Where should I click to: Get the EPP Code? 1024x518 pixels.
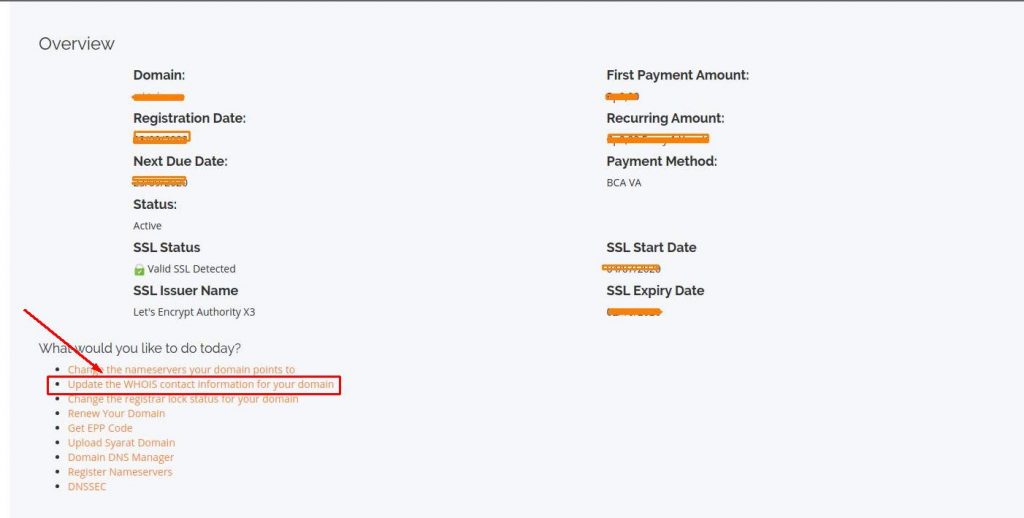(100, 428)
